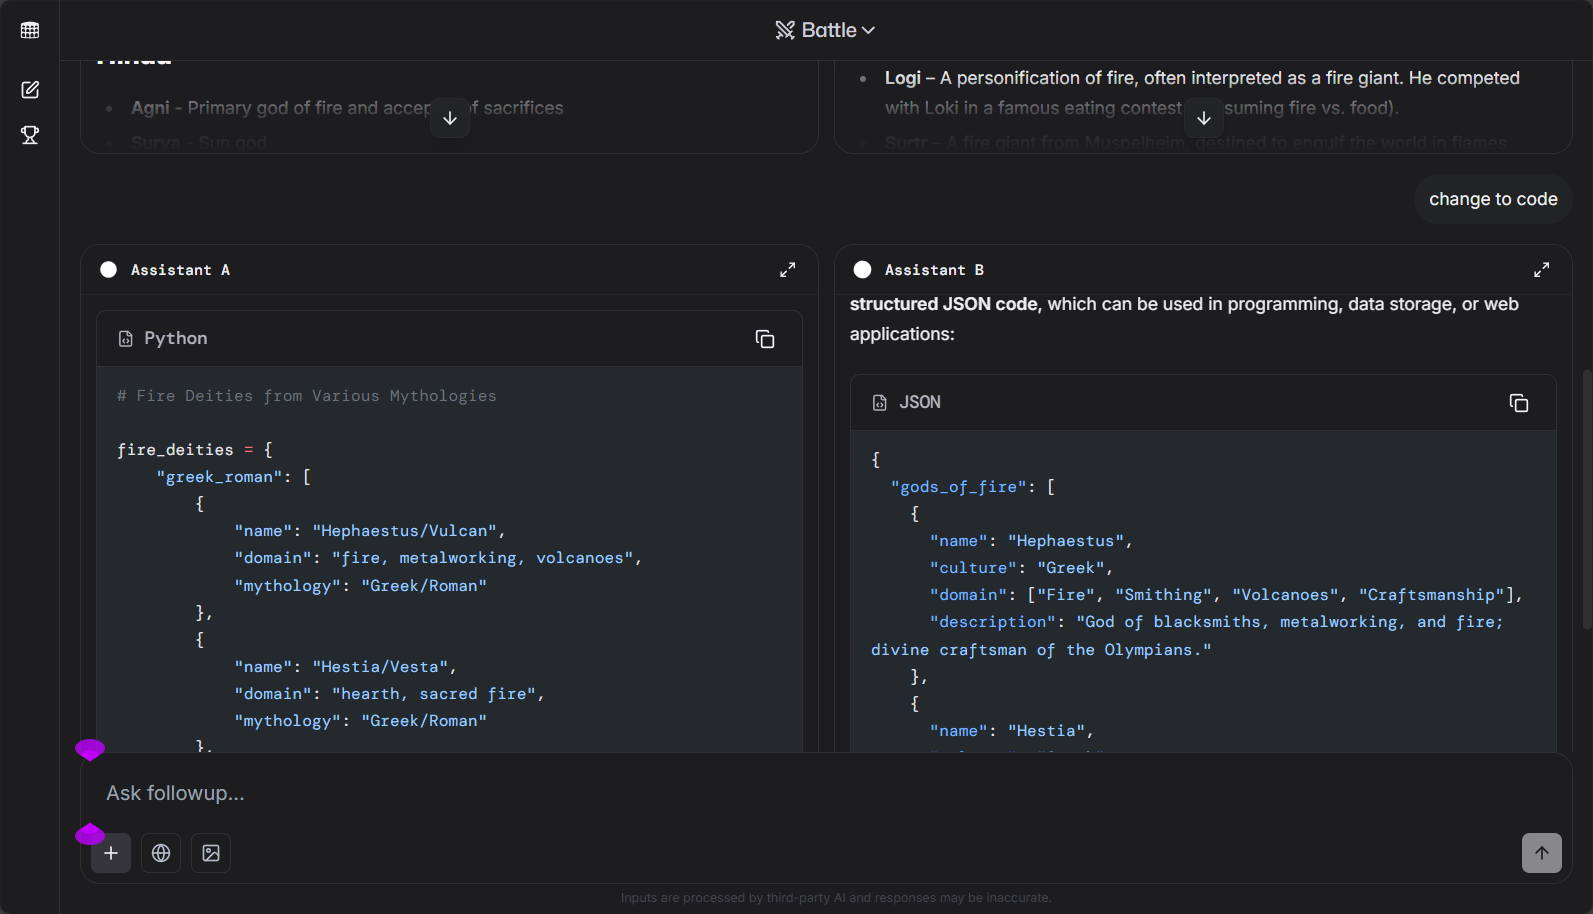Image resolution: width=1593 pixels, height=914 pixels.
Task: Copy the Python code block
Action: (765, 339)
